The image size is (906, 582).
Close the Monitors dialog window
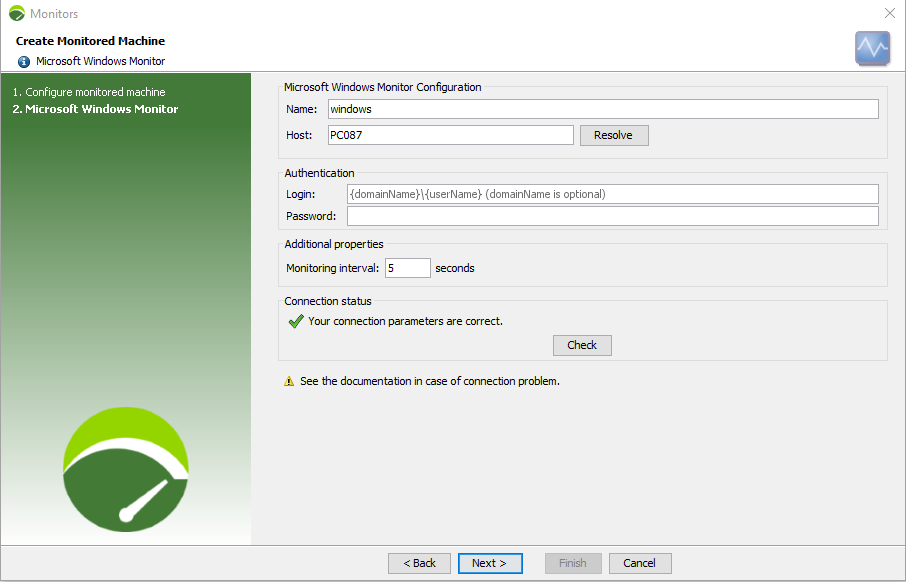[x=889, y=13]
